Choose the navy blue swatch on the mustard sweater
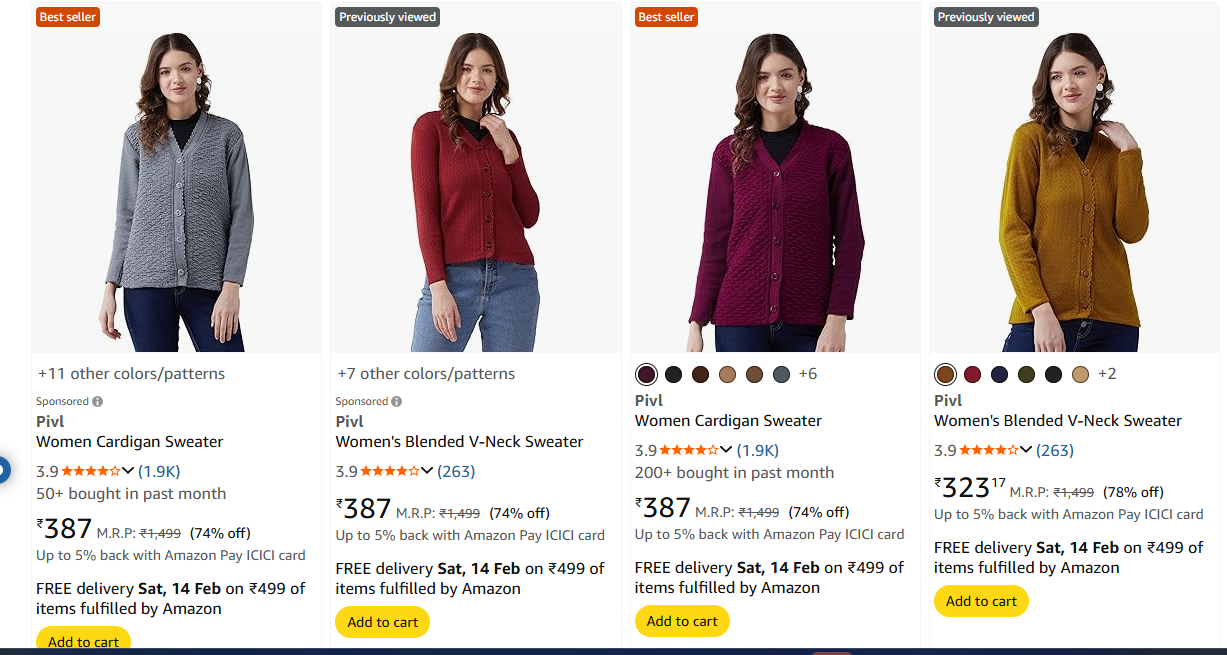Viewport: 1227px width, 655px height. pos(999,374)
